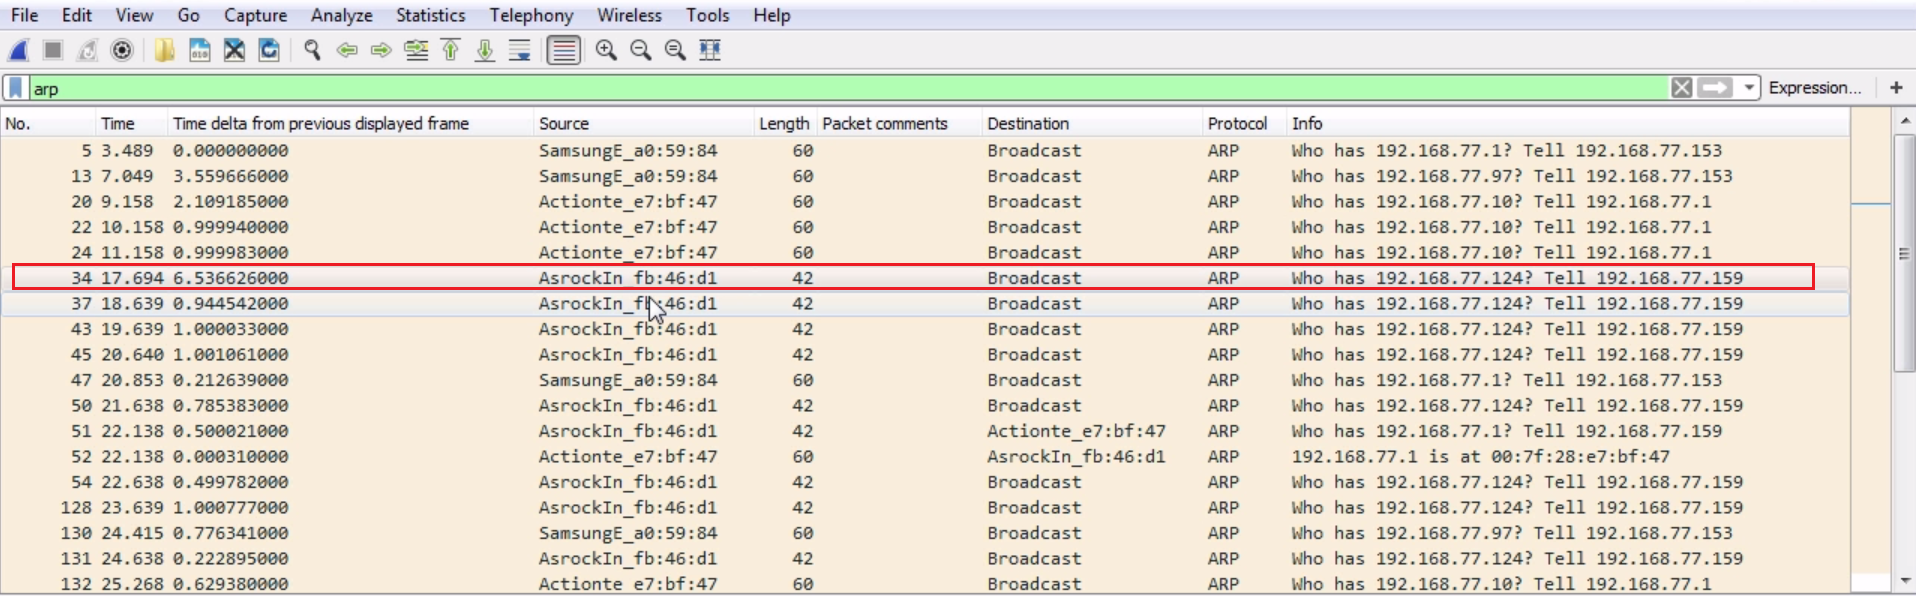Start a new capture with the shark fin icon
This screenshot has width=1916, height=596.
coord(19,50)
